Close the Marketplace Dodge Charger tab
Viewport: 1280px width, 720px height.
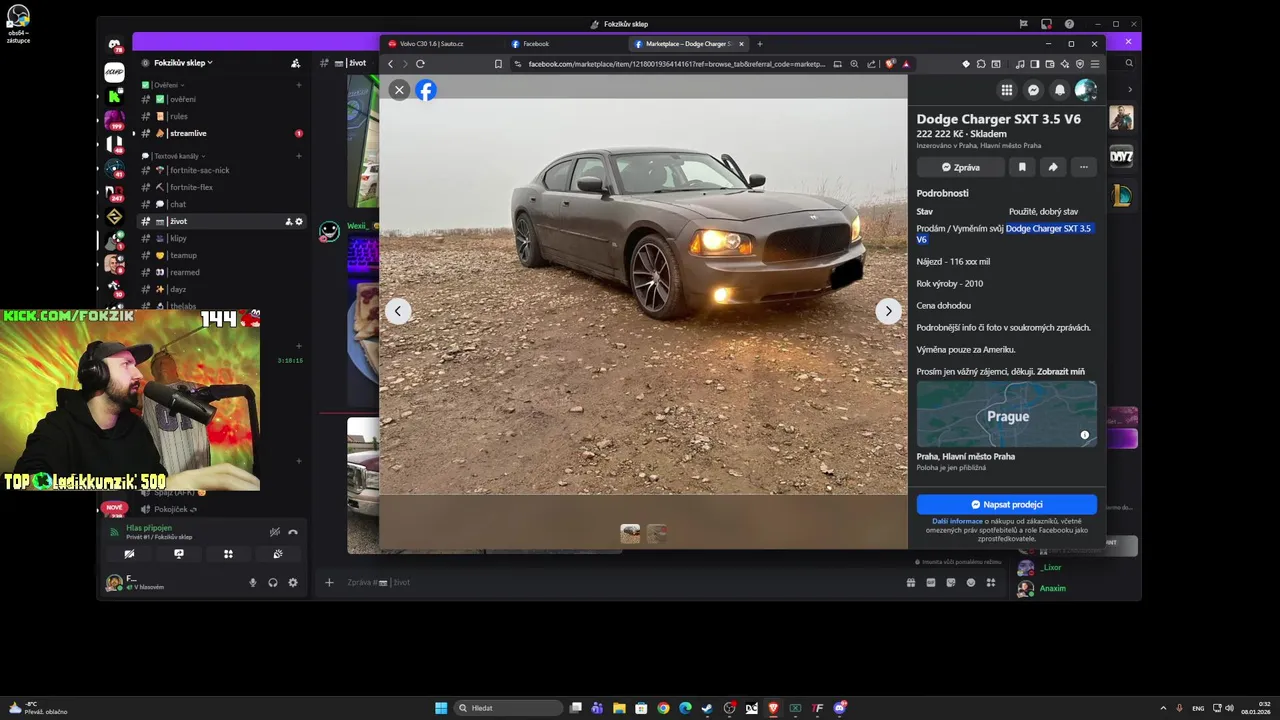point(741,44)
